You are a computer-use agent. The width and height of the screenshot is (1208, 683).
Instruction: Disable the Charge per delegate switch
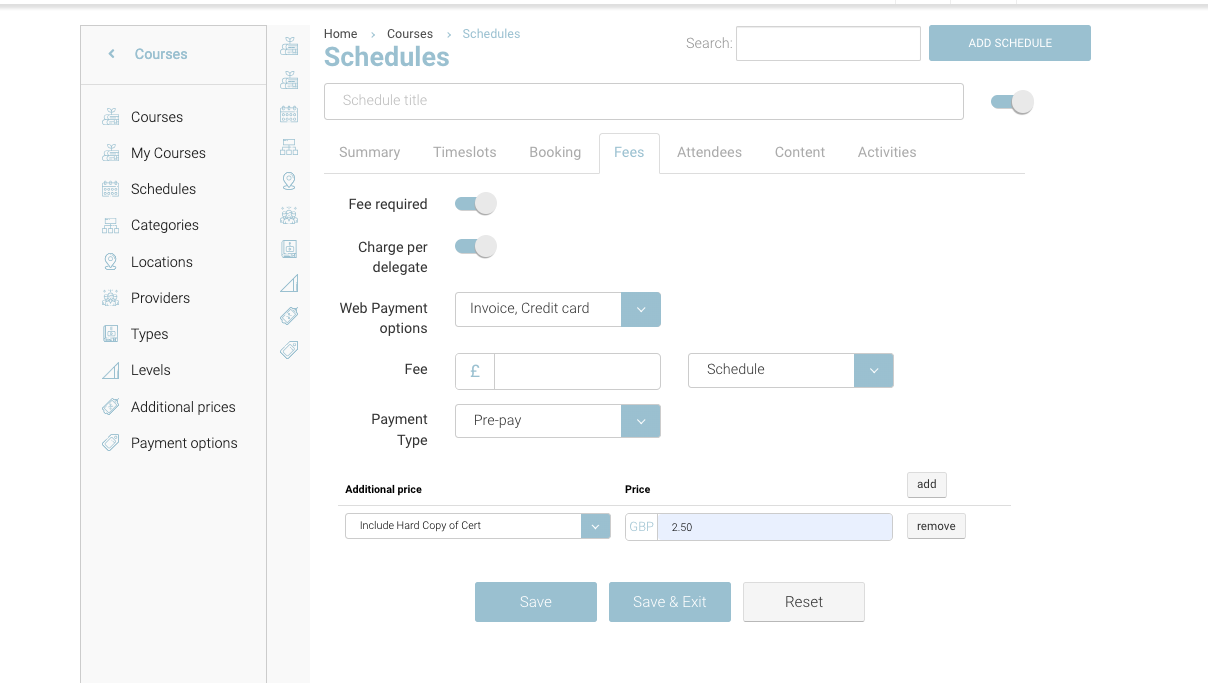(476, 247)
